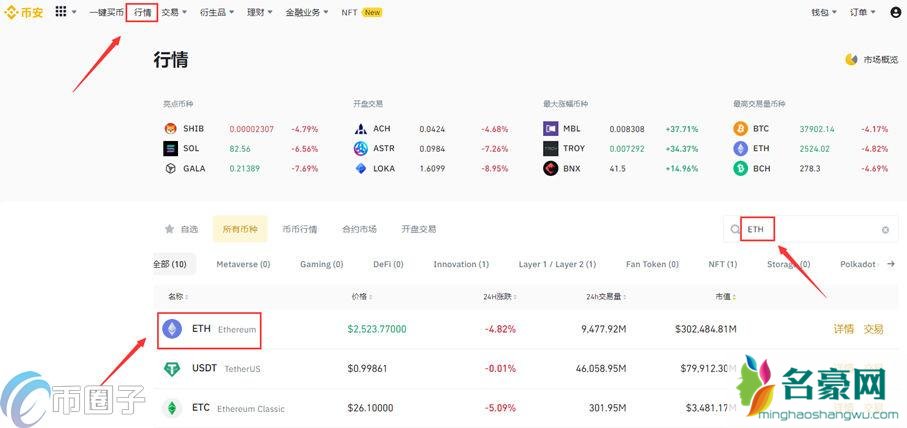Screen dimensions: 907x428
Task: Expand the 钱包 wallet dropdown
Action: pos(824,12)
